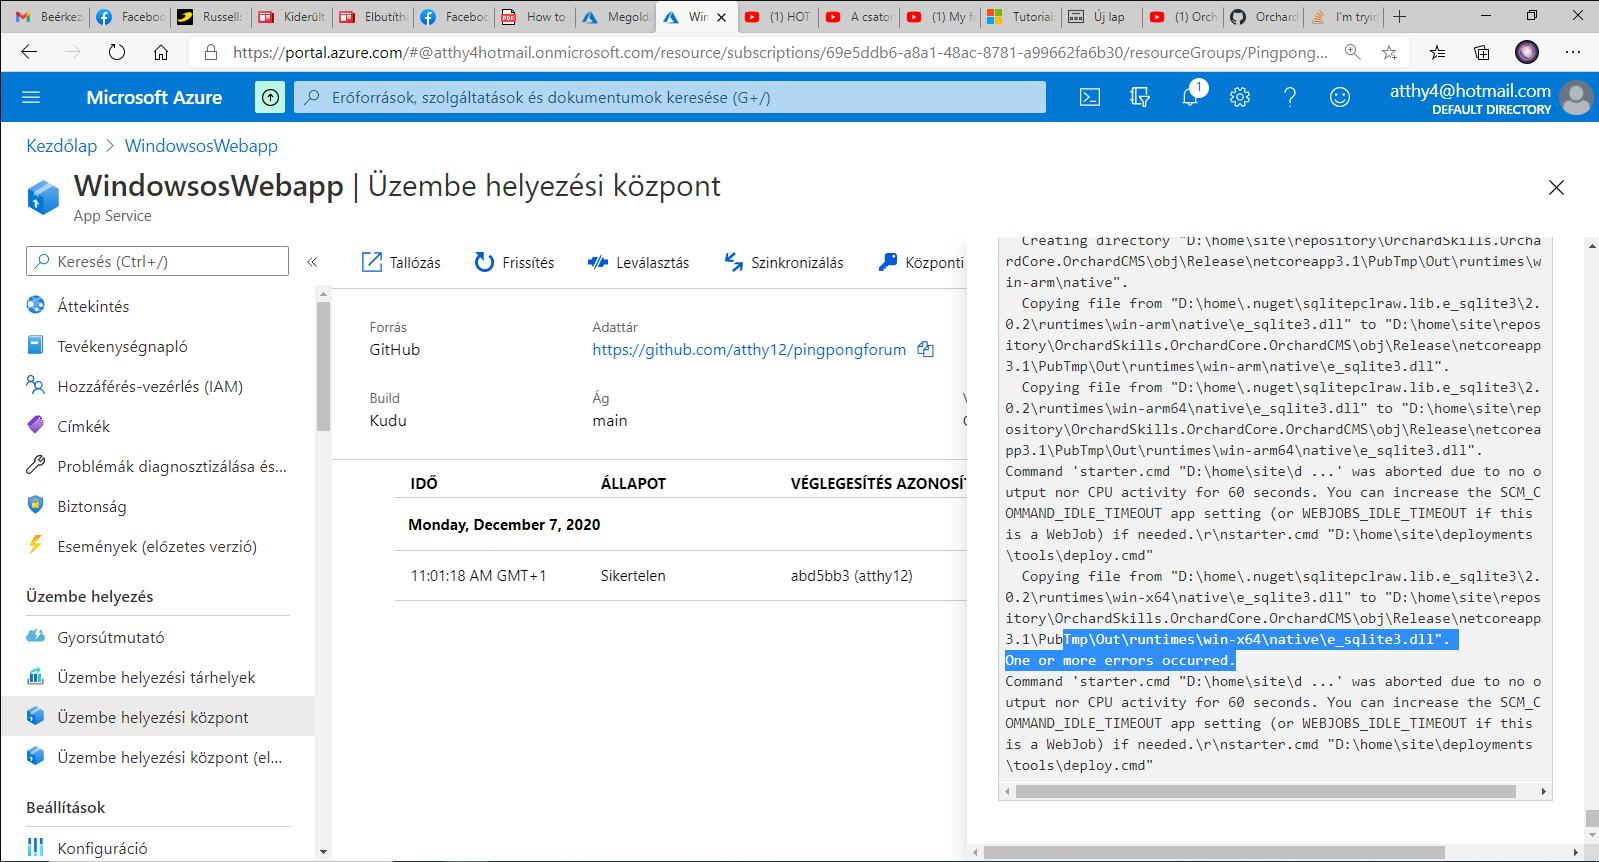
Task: Close the deployment center blade
Action: [1556, 187]
